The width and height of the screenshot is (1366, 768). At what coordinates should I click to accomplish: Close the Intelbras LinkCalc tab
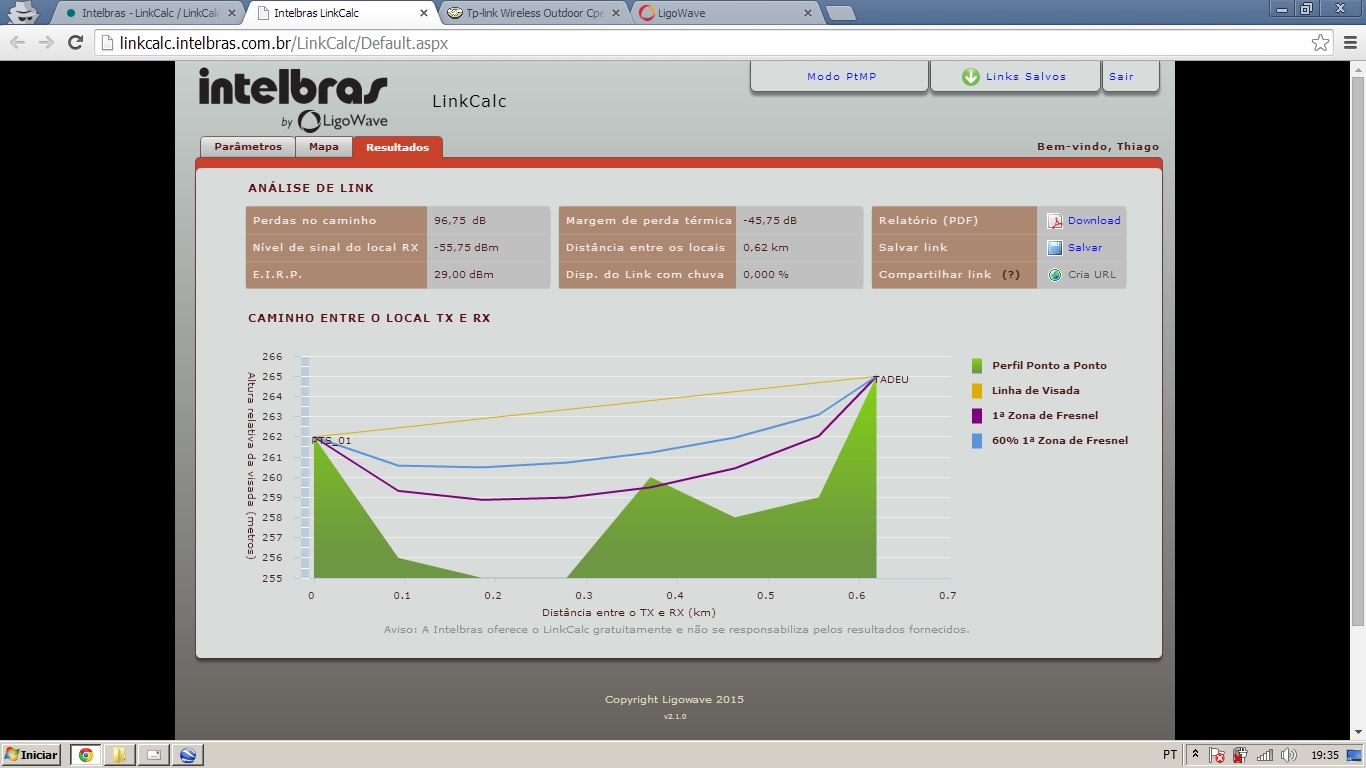(424, 14)
